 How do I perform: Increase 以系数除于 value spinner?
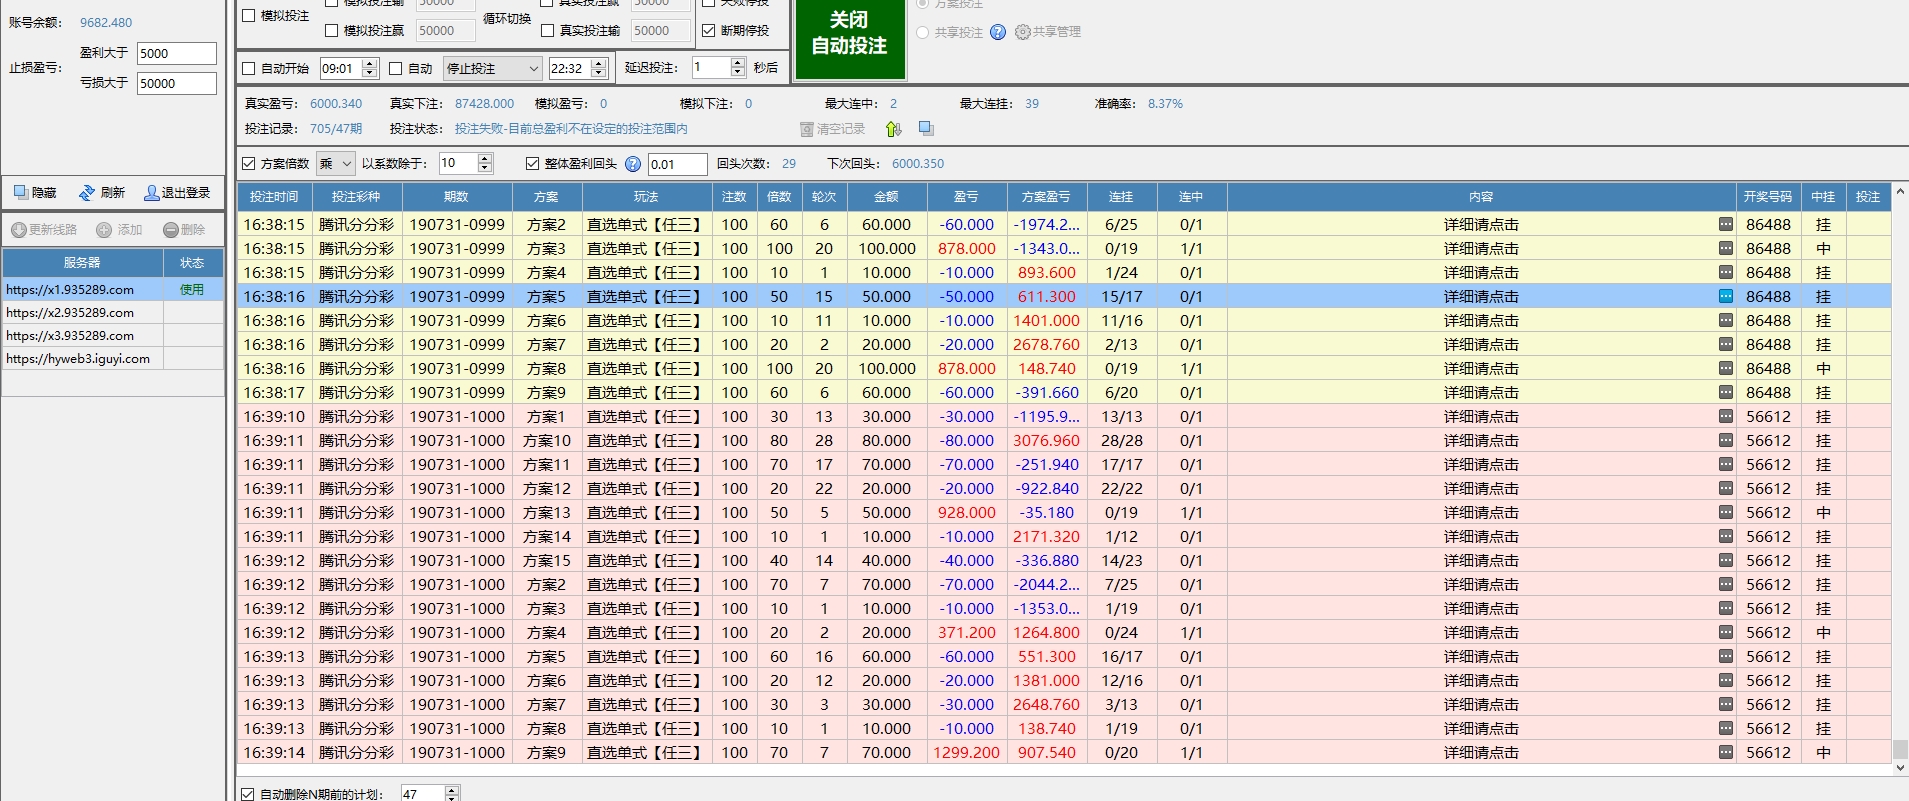point(485,158)
